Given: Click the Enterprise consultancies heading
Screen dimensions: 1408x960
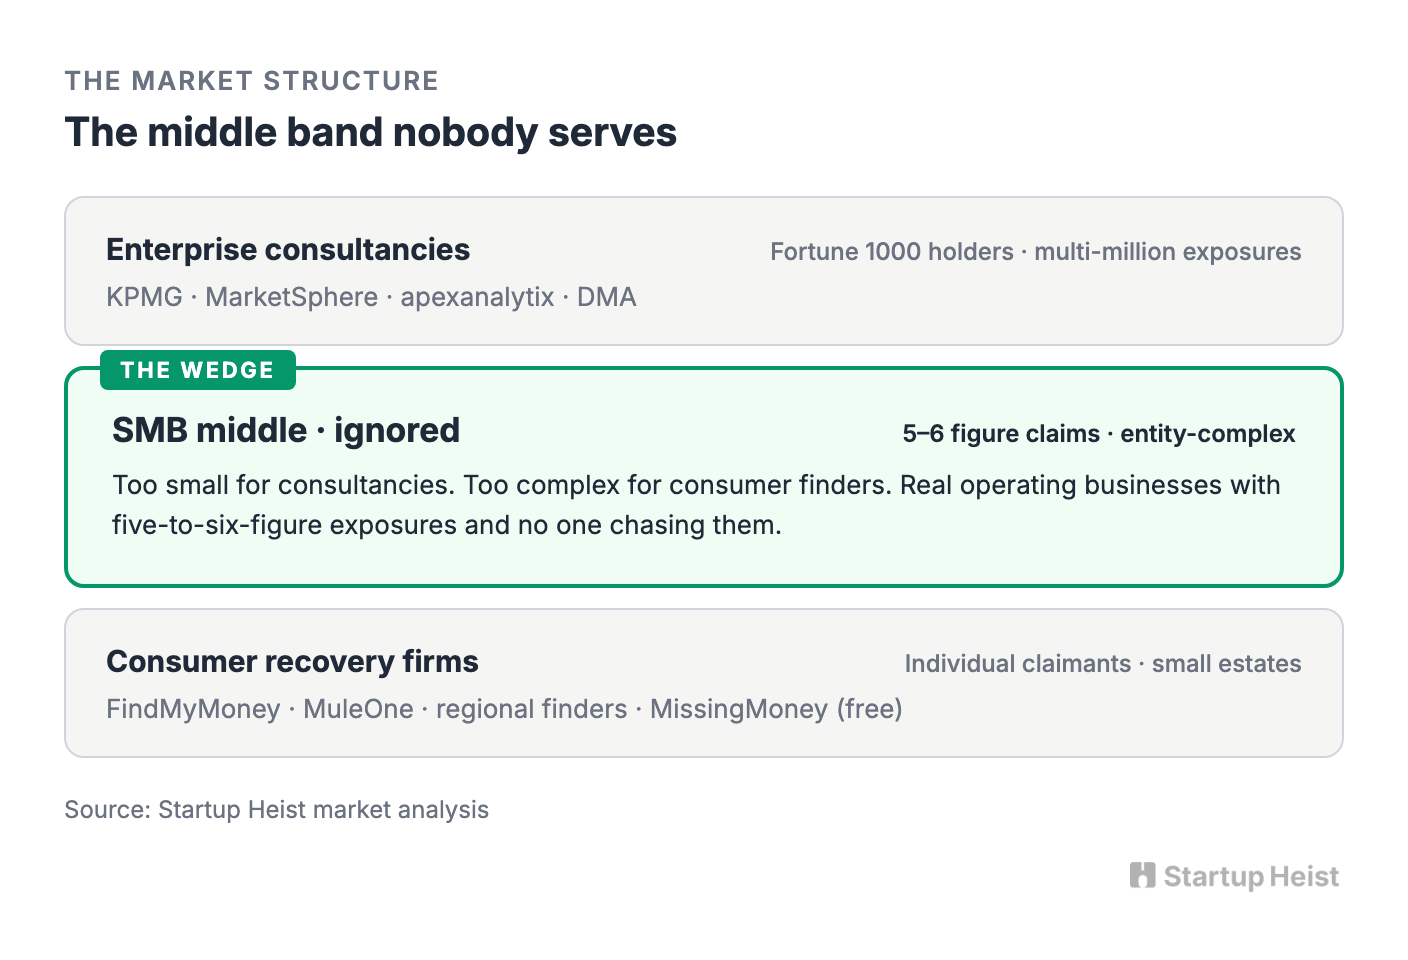Looking at the screenshot, I should 288,250.
